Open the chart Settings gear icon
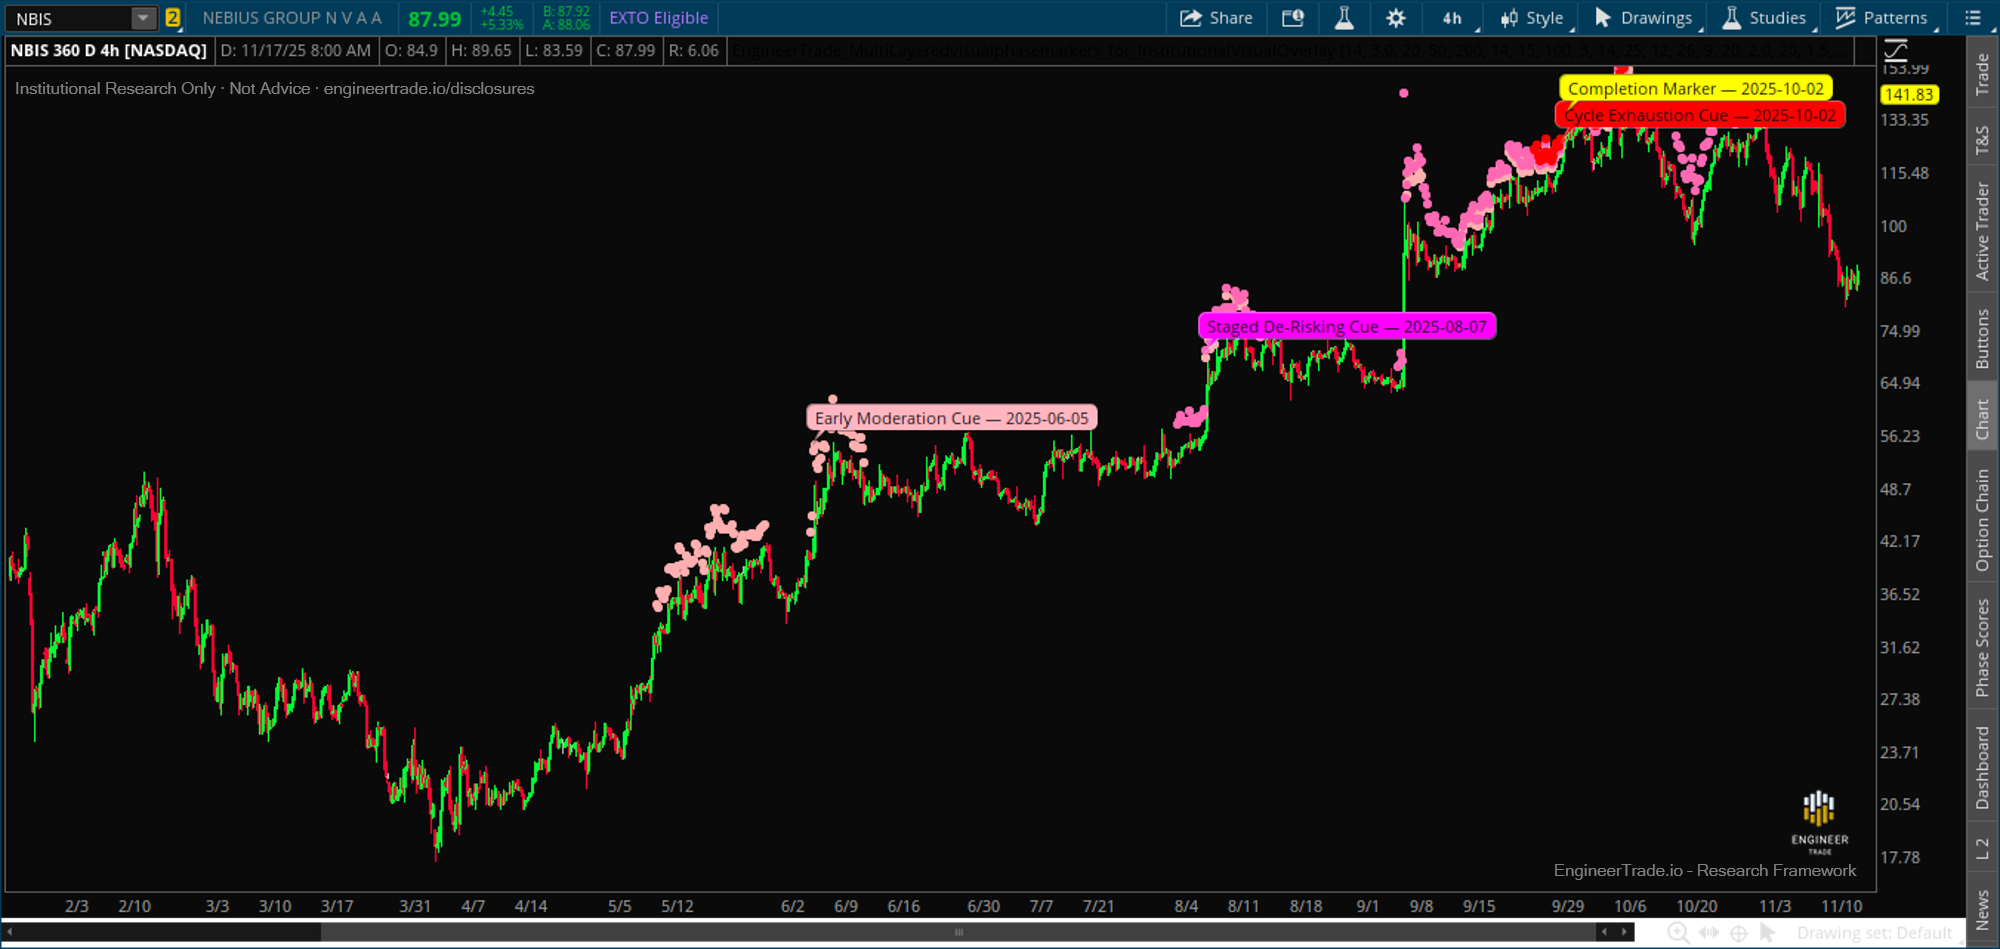The width and height of the screenshot is (2000, 949). tap(1396, 17)
